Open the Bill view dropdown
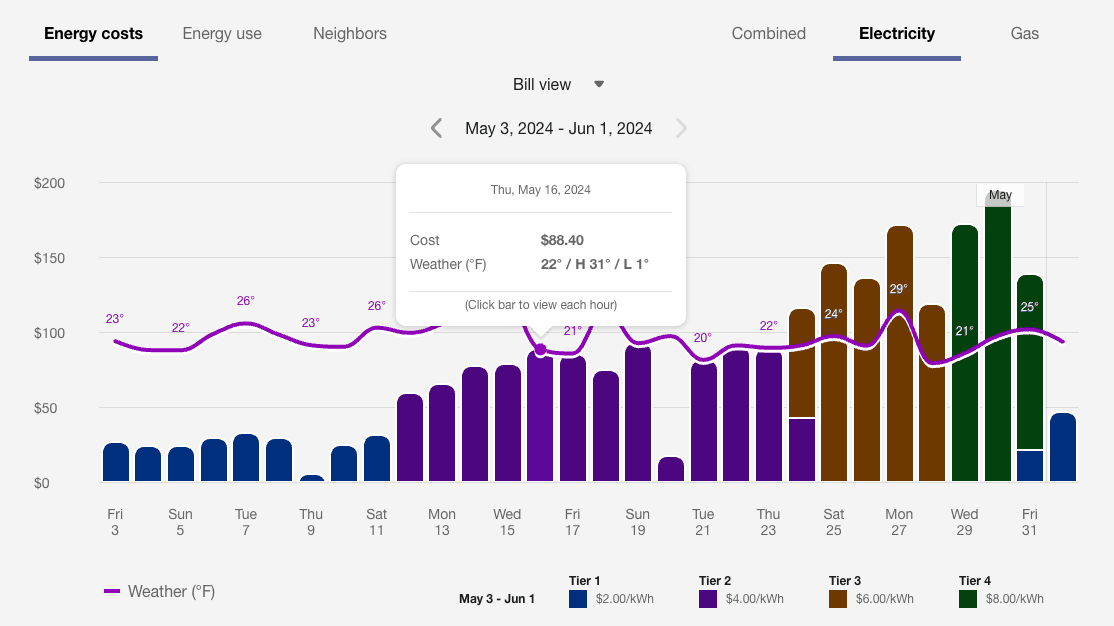 [559, 84]
